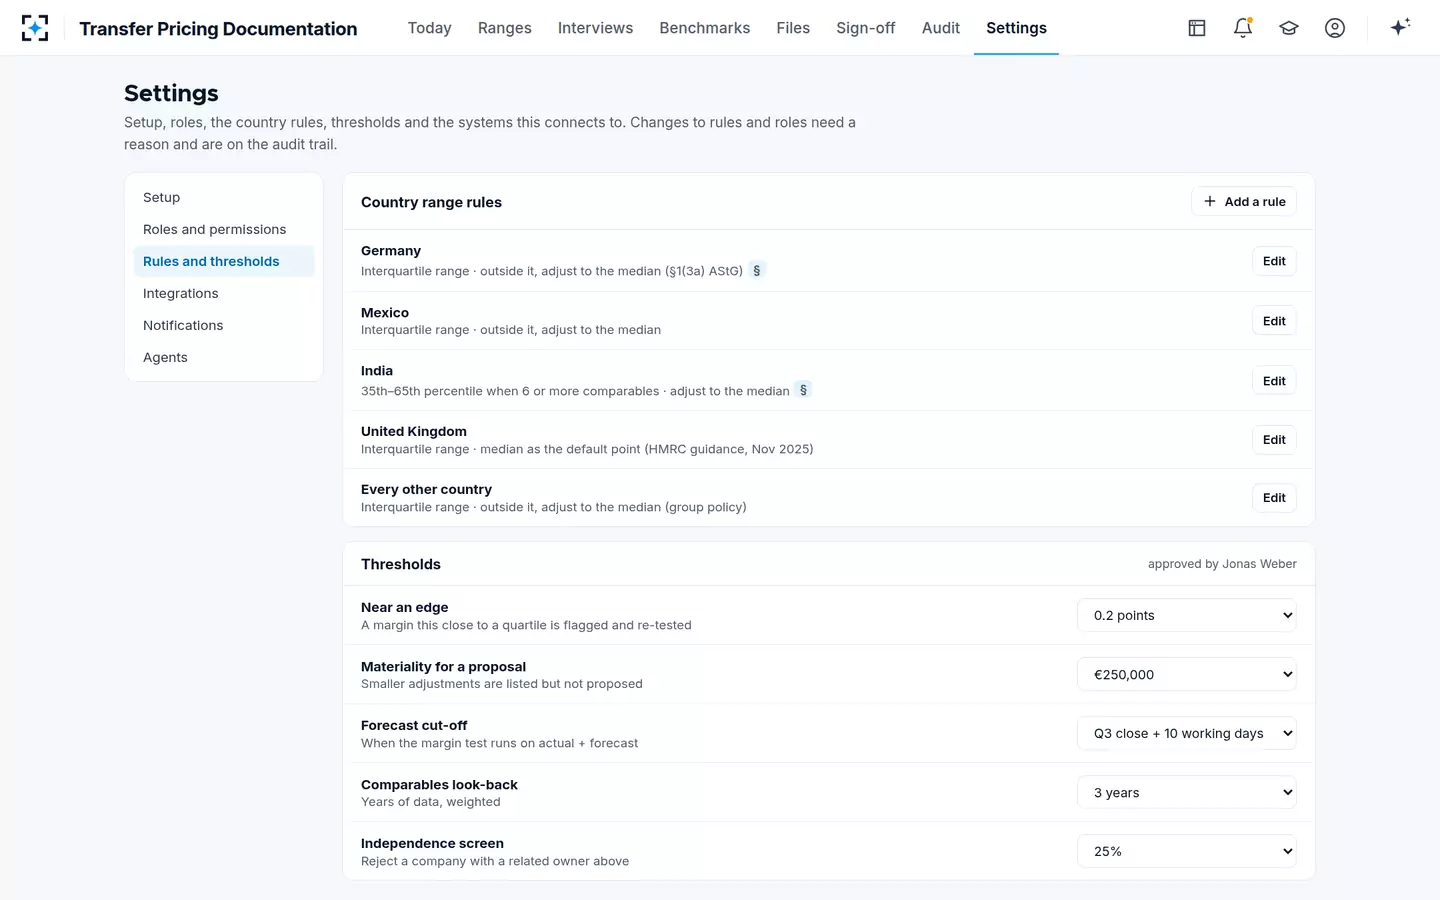Click the app logo icon
This screenshot has width=1440, height=900.
[35, 28]
